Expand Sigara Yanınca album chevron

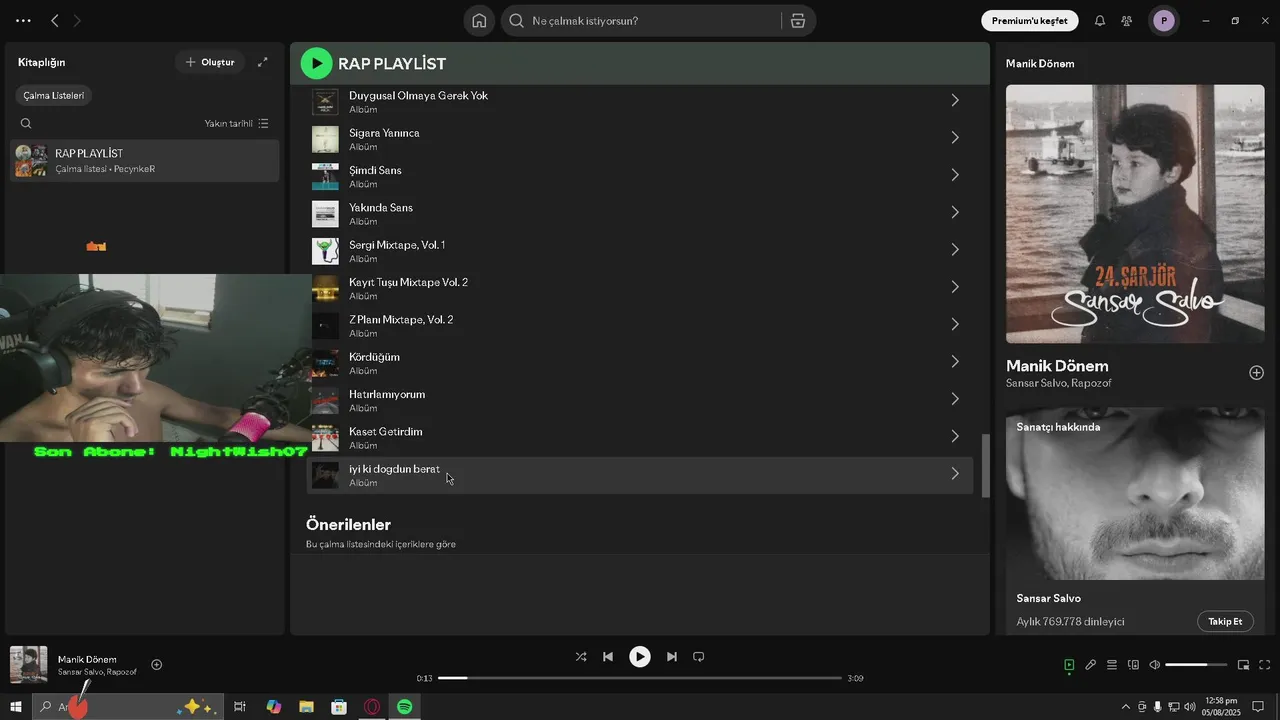click(955, 138)
